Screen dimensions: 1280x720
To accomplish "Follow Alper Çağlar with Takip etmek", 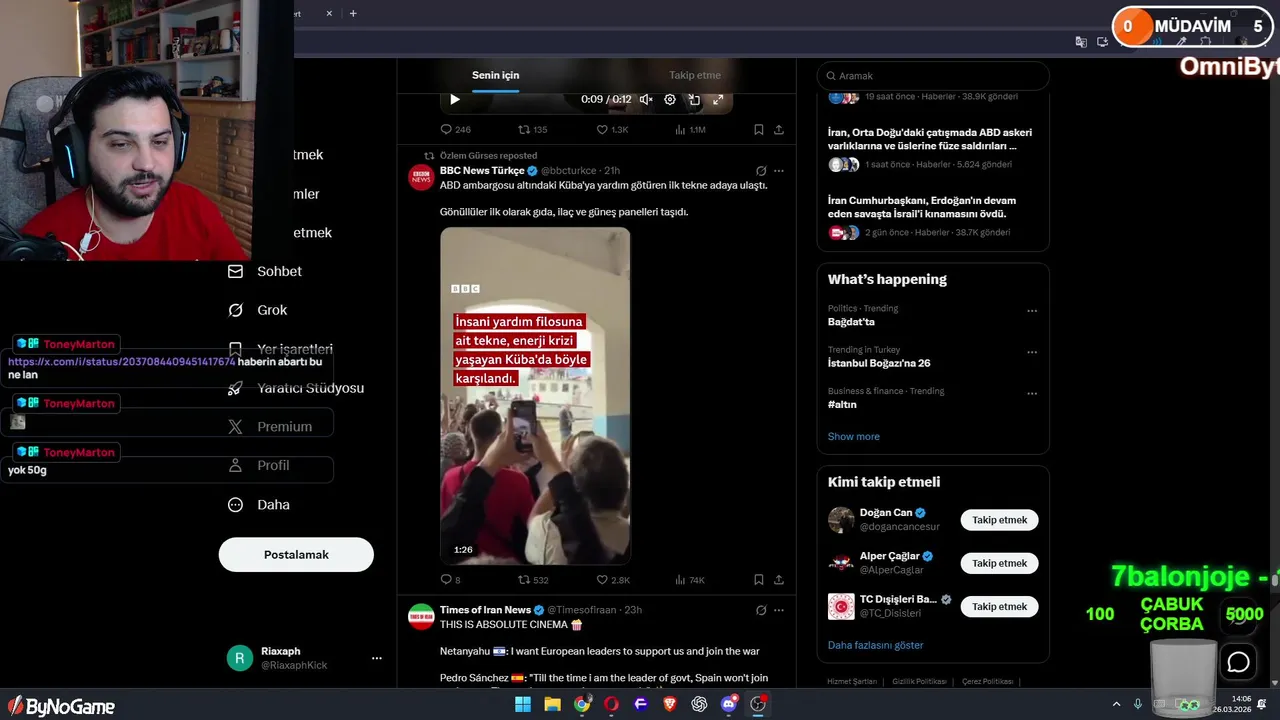I will pyautogui.click(x=1000, y=563).
